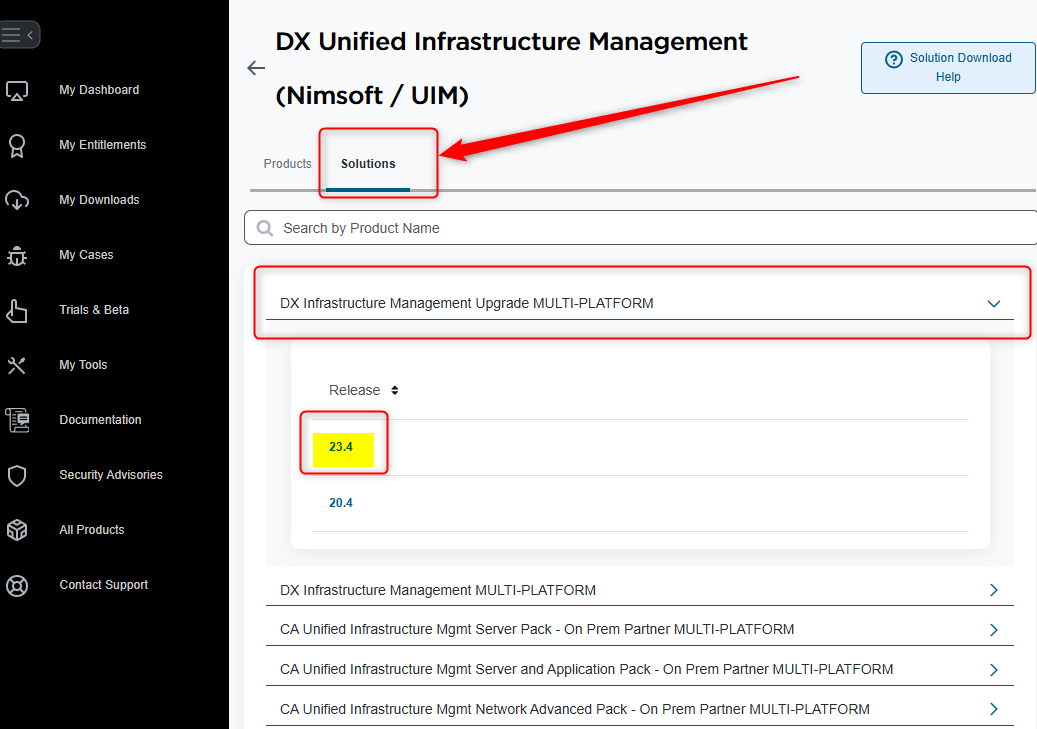Go back using the left arrow
Screen dimensions: 1037x729
[x=256, y=67]
